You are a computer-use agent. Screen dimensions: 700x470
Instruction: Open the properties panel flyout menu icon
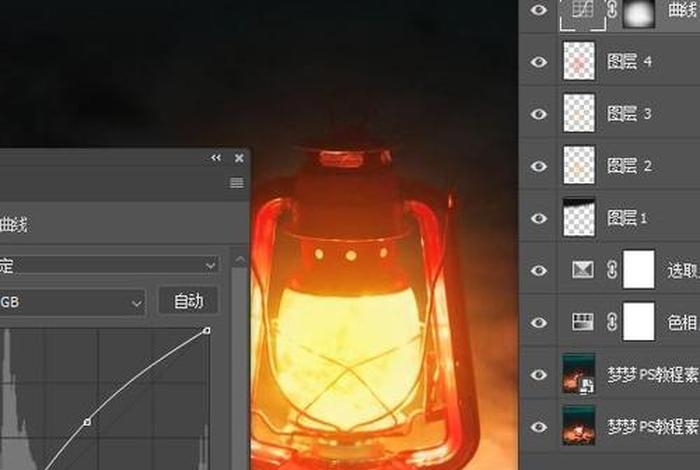tap(237, 183)
